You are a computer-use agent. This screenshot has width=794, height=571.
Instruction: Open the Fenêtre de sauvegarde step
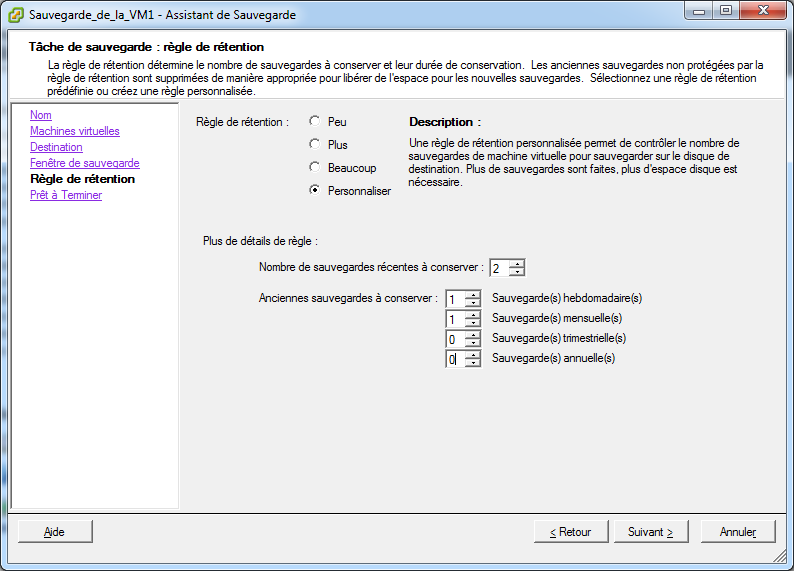tap(85, 163)
